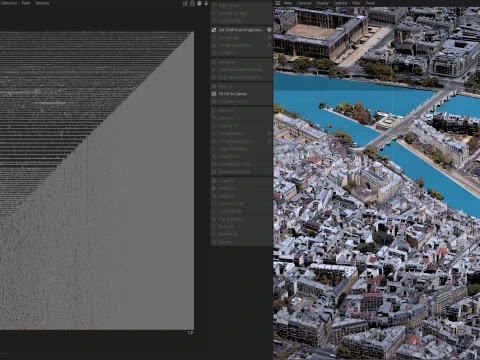480x360 pixels.
Task: Choose Relax UV
Action: coord(241,86)
